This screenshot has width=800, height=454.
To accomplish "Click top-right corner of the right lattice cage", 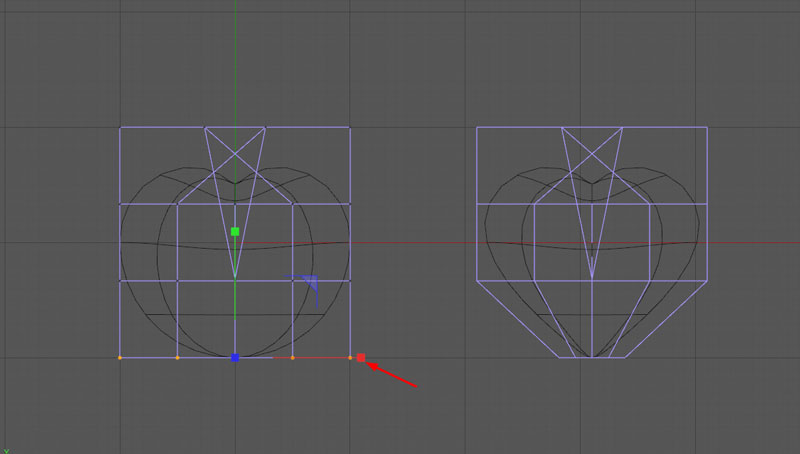I will [707, 127].
